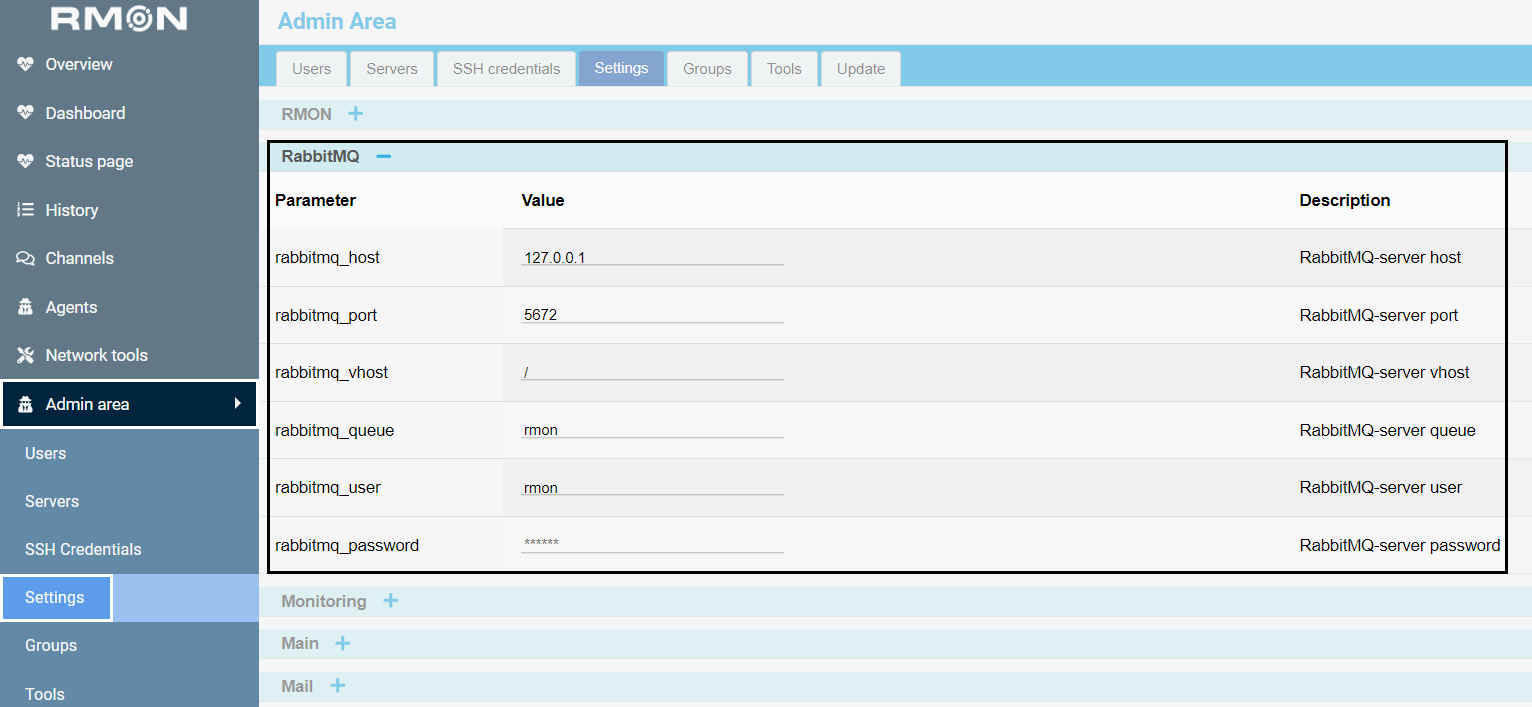Open Channels using the chat icon
Image resolution: width=1532 pixels, height=707 pixels.
(24, 258)
